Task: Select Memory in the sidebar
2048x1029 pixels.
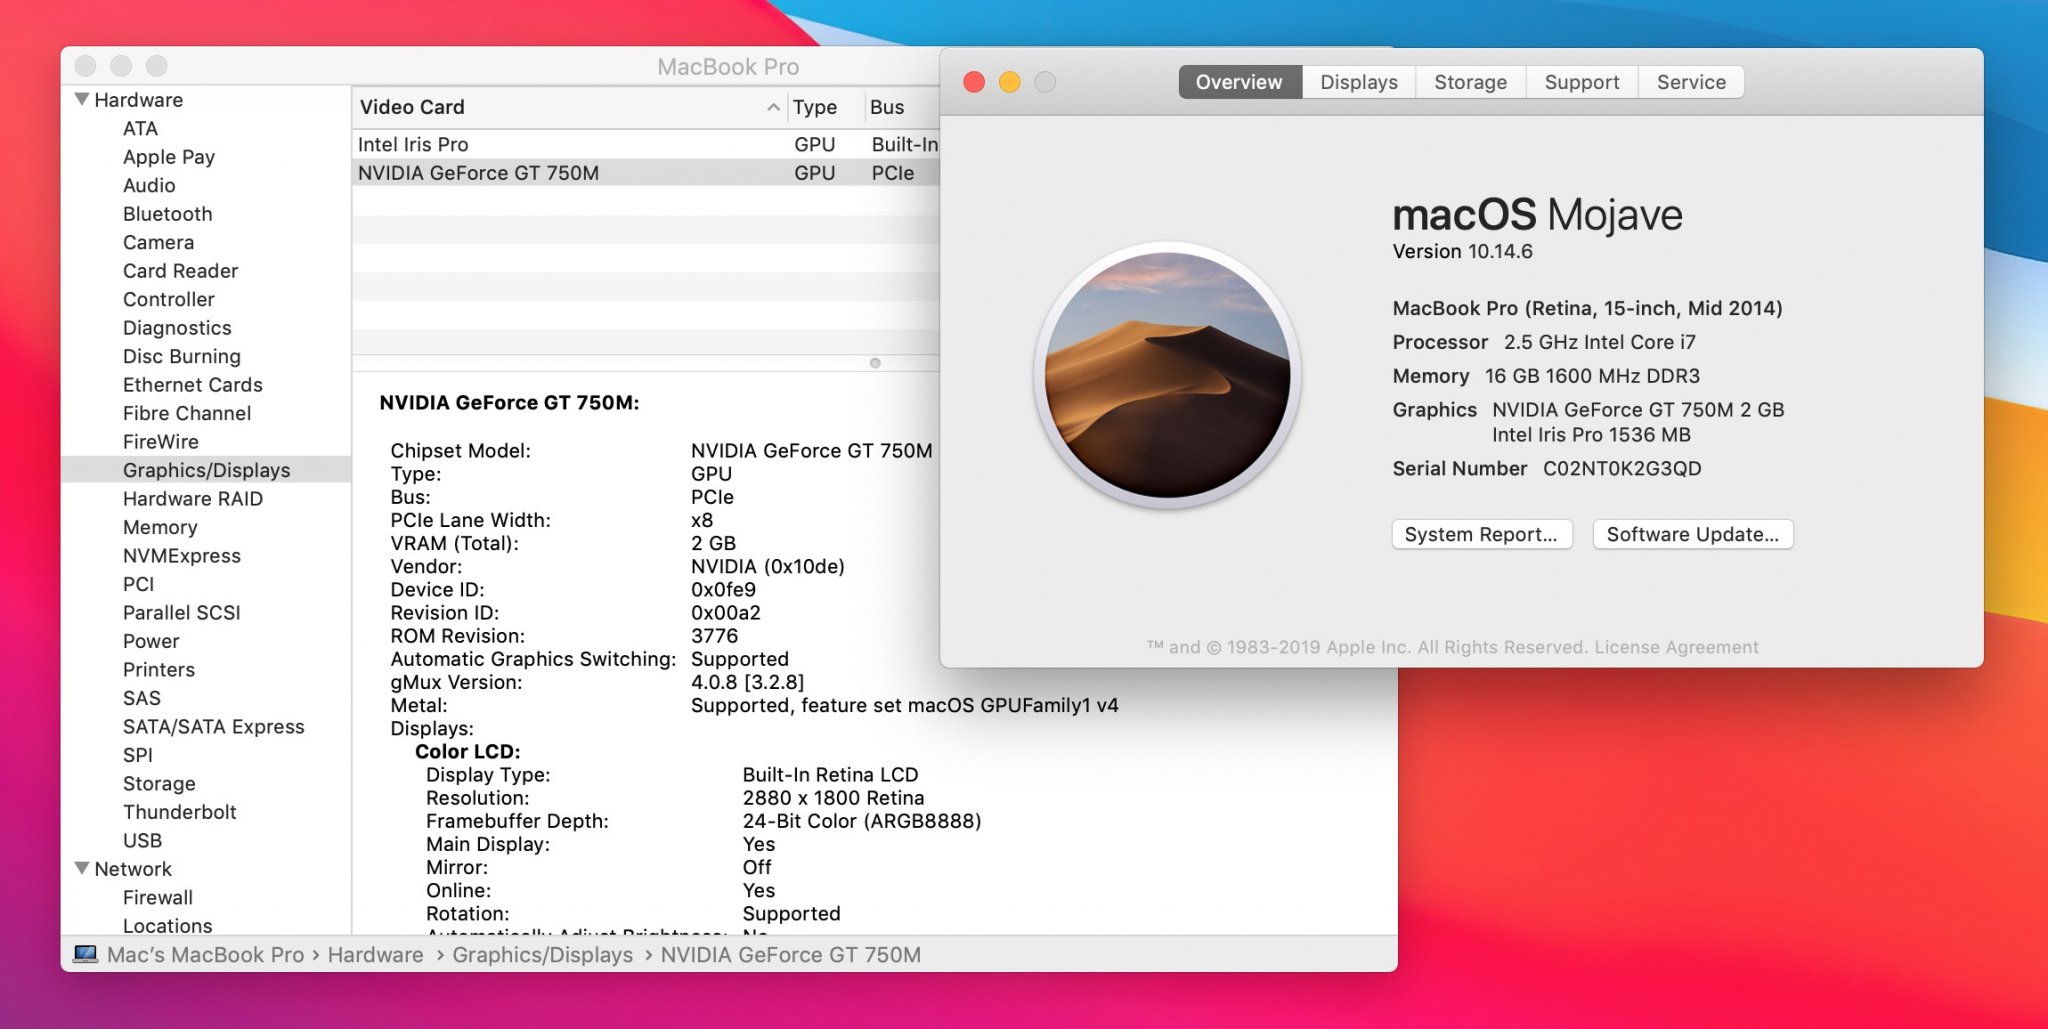Action: click(160, 527)
